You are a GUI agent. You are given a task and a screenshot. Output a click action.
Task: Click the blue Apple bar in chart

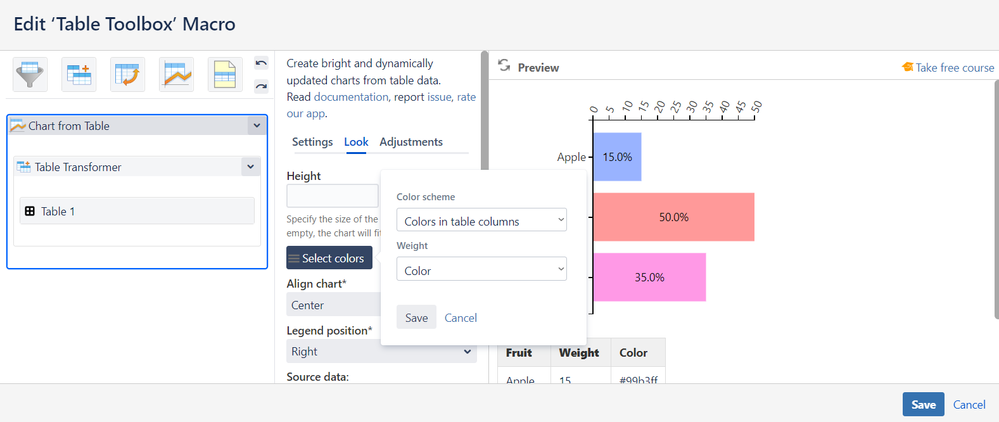pyautogui.click(x=617, y=157)
